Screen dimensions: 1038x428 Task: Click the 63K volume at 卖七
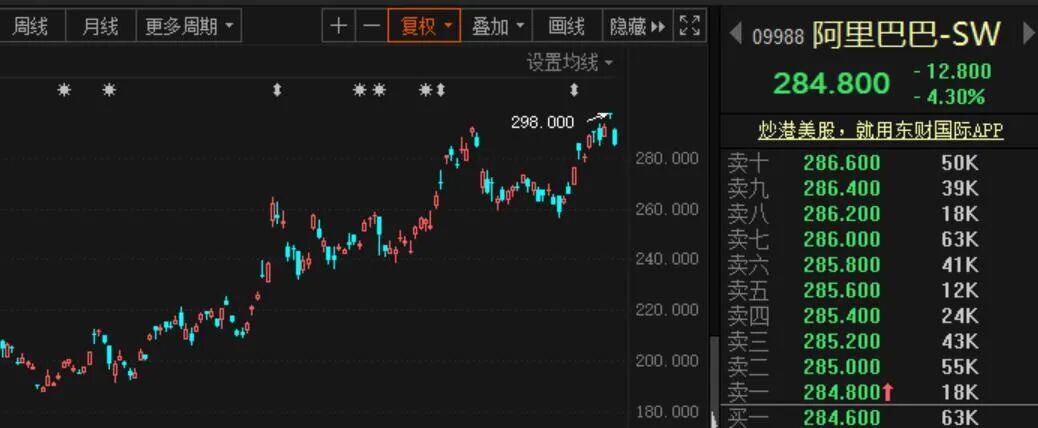[959, 239]
